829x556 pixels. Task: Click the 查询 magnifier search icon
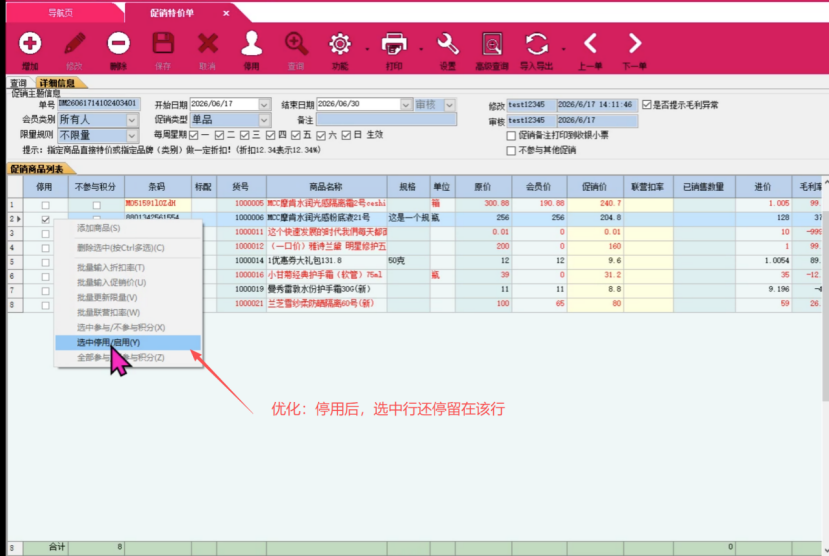point(296,43)
